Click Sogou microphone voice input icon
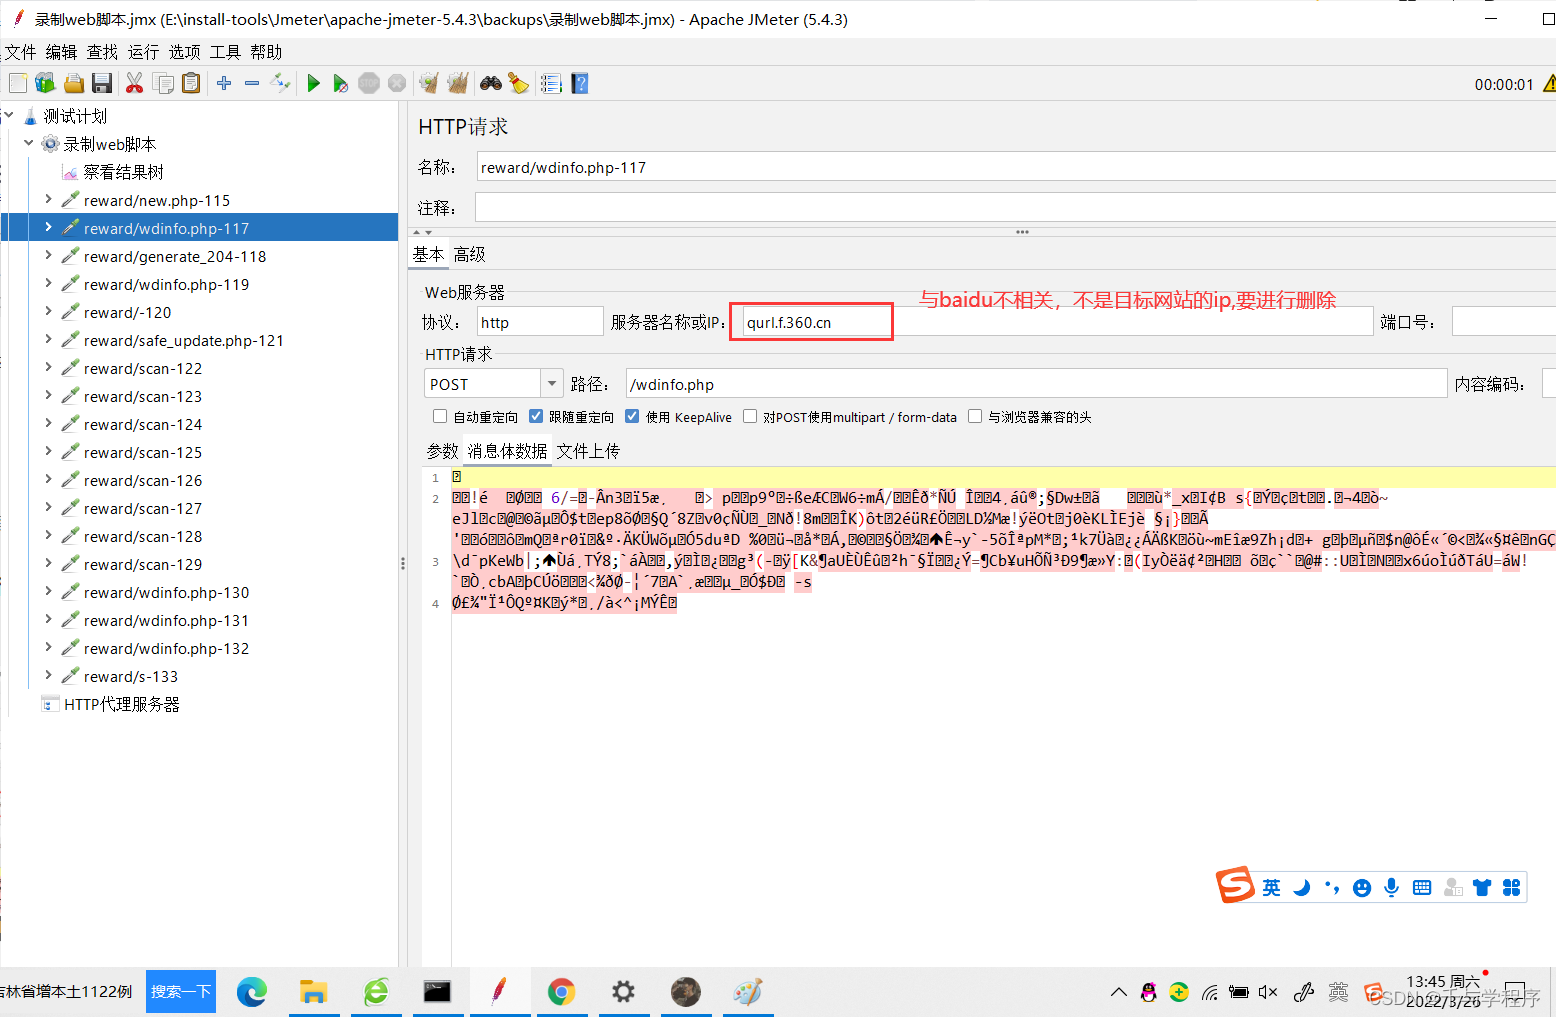Image resolution: width=1556 pixels, height=1017 pixels. (x=1391, y=887)
